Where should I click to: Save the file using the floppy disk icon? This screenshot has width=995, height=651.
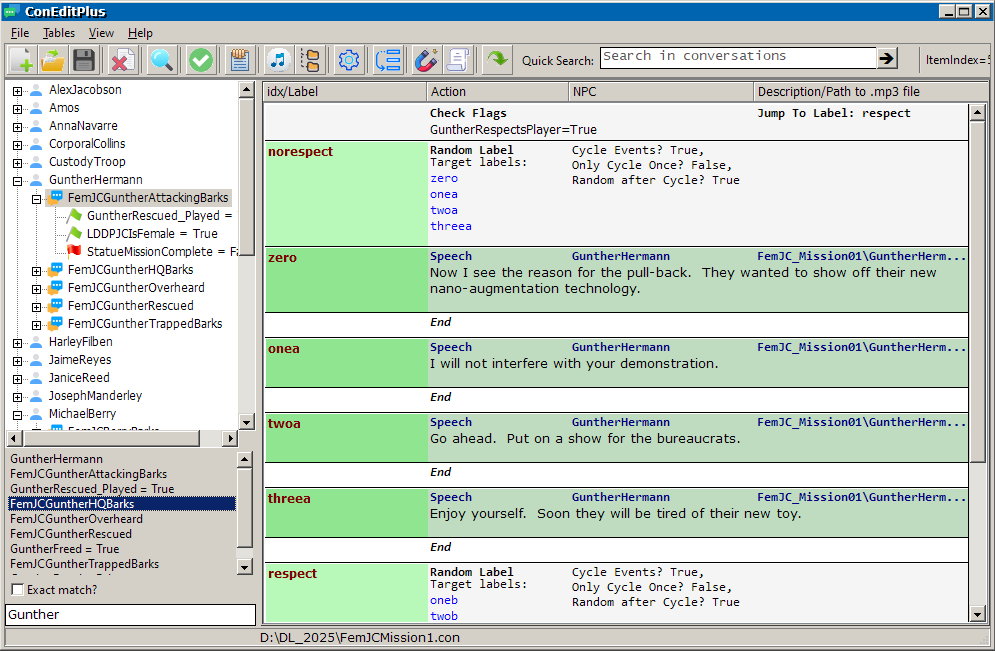coord(84,60)
